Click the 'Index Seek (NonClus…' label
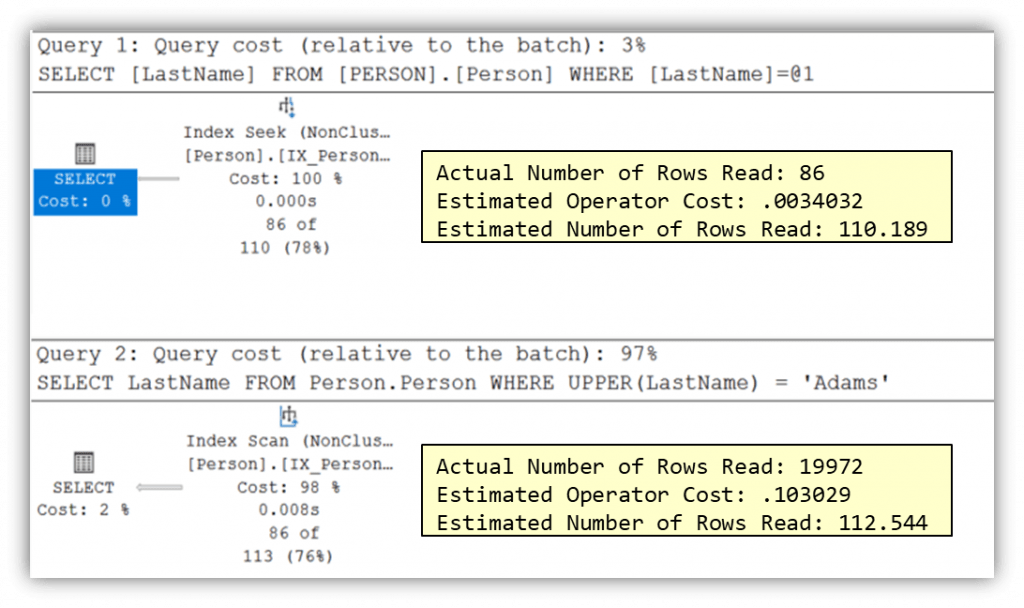The width and height of the screenshot is (1024, 608). point(287,132)
